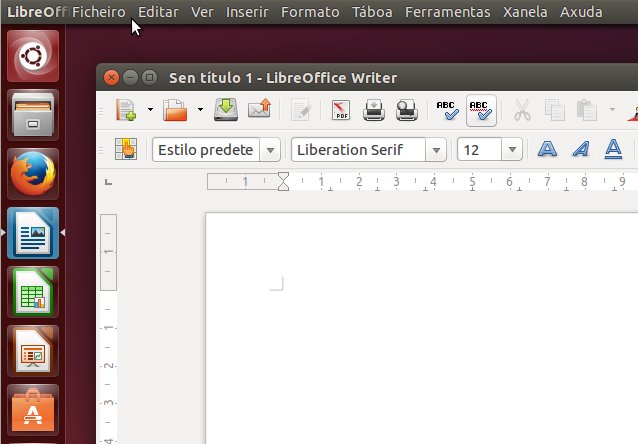638x444 pixels.
Task: Open the Táboa menu
Action: [x=372, y=12]
